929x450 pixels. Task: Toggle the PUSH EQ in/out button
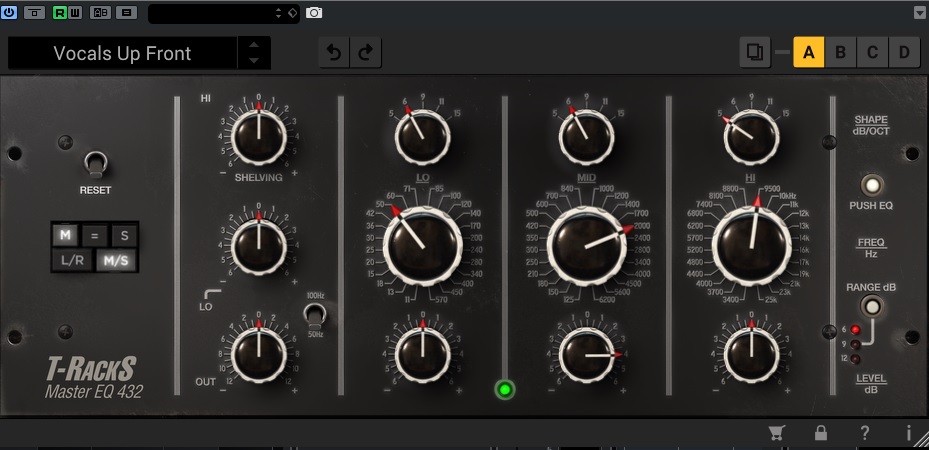pyautogui.click(x=872, y=185)
